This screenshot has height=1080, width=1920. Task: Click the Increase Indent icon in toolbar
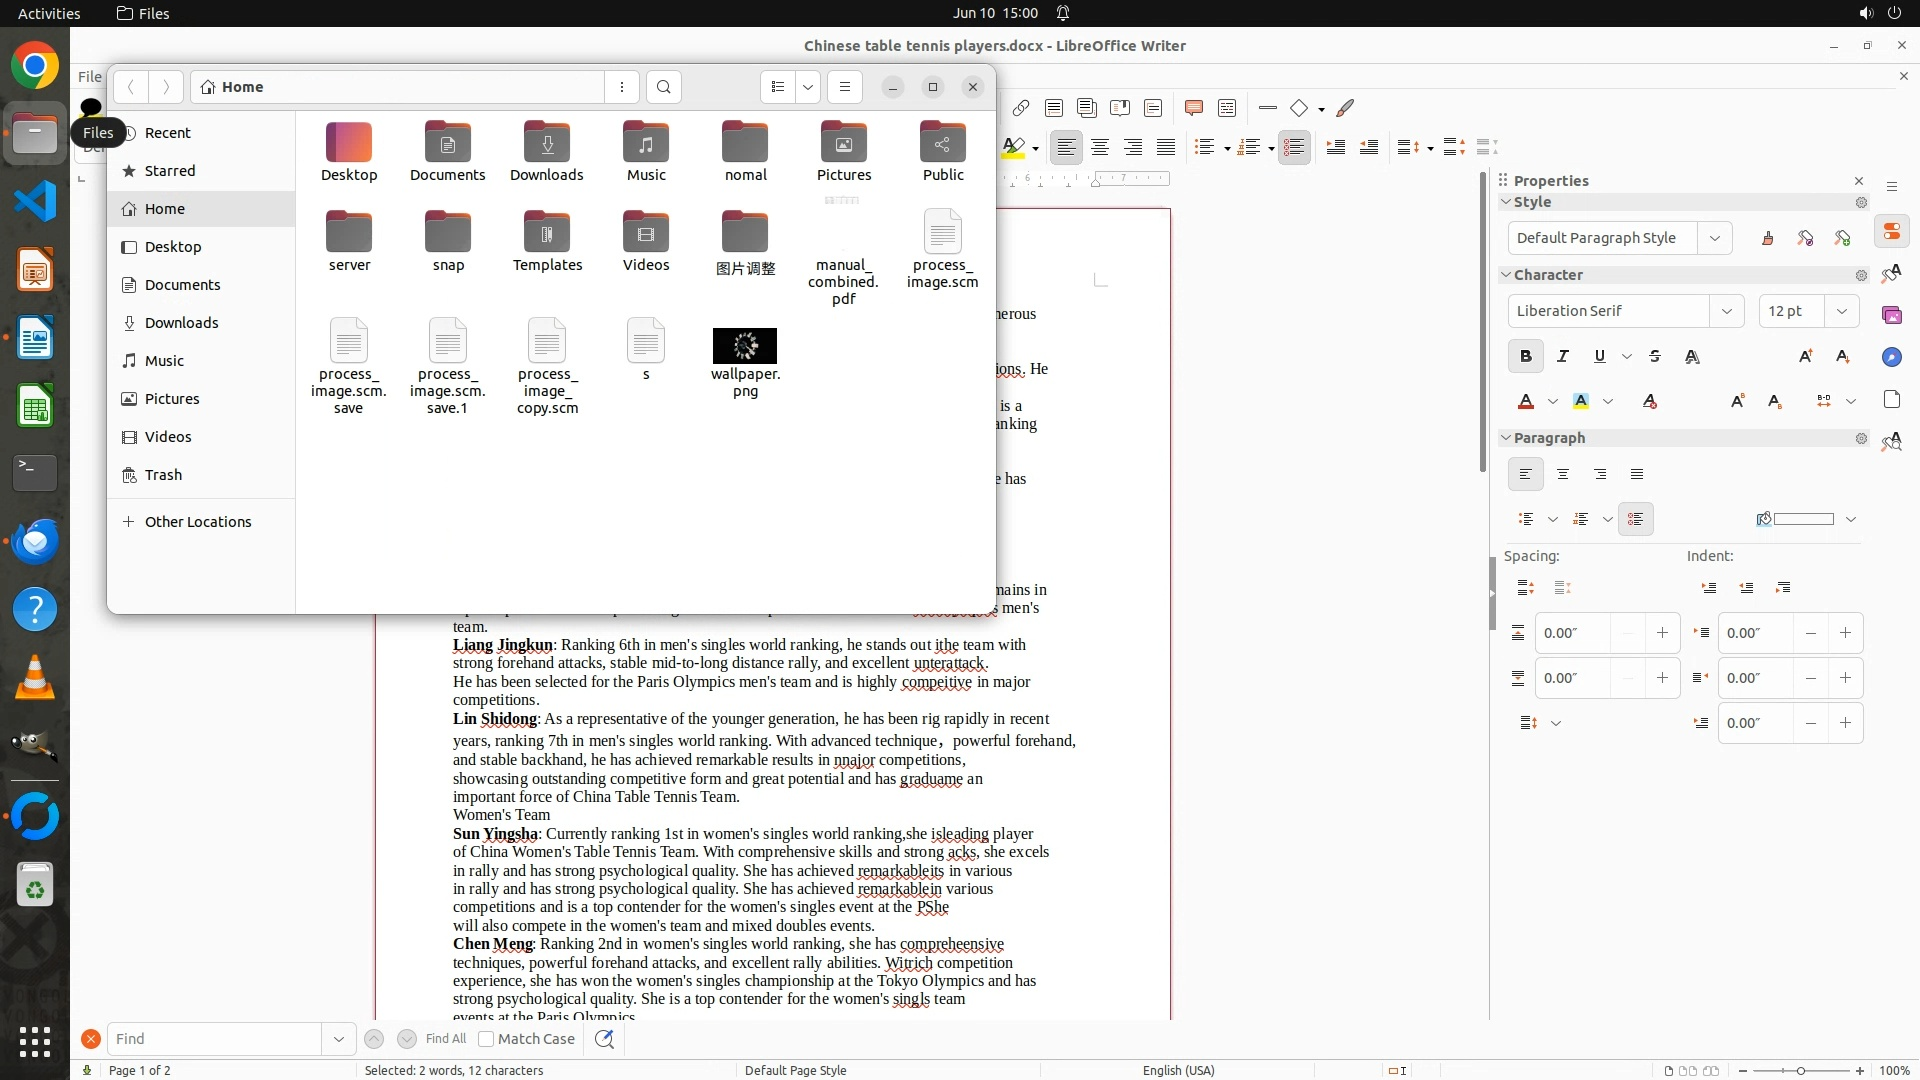coord(1336,147)
